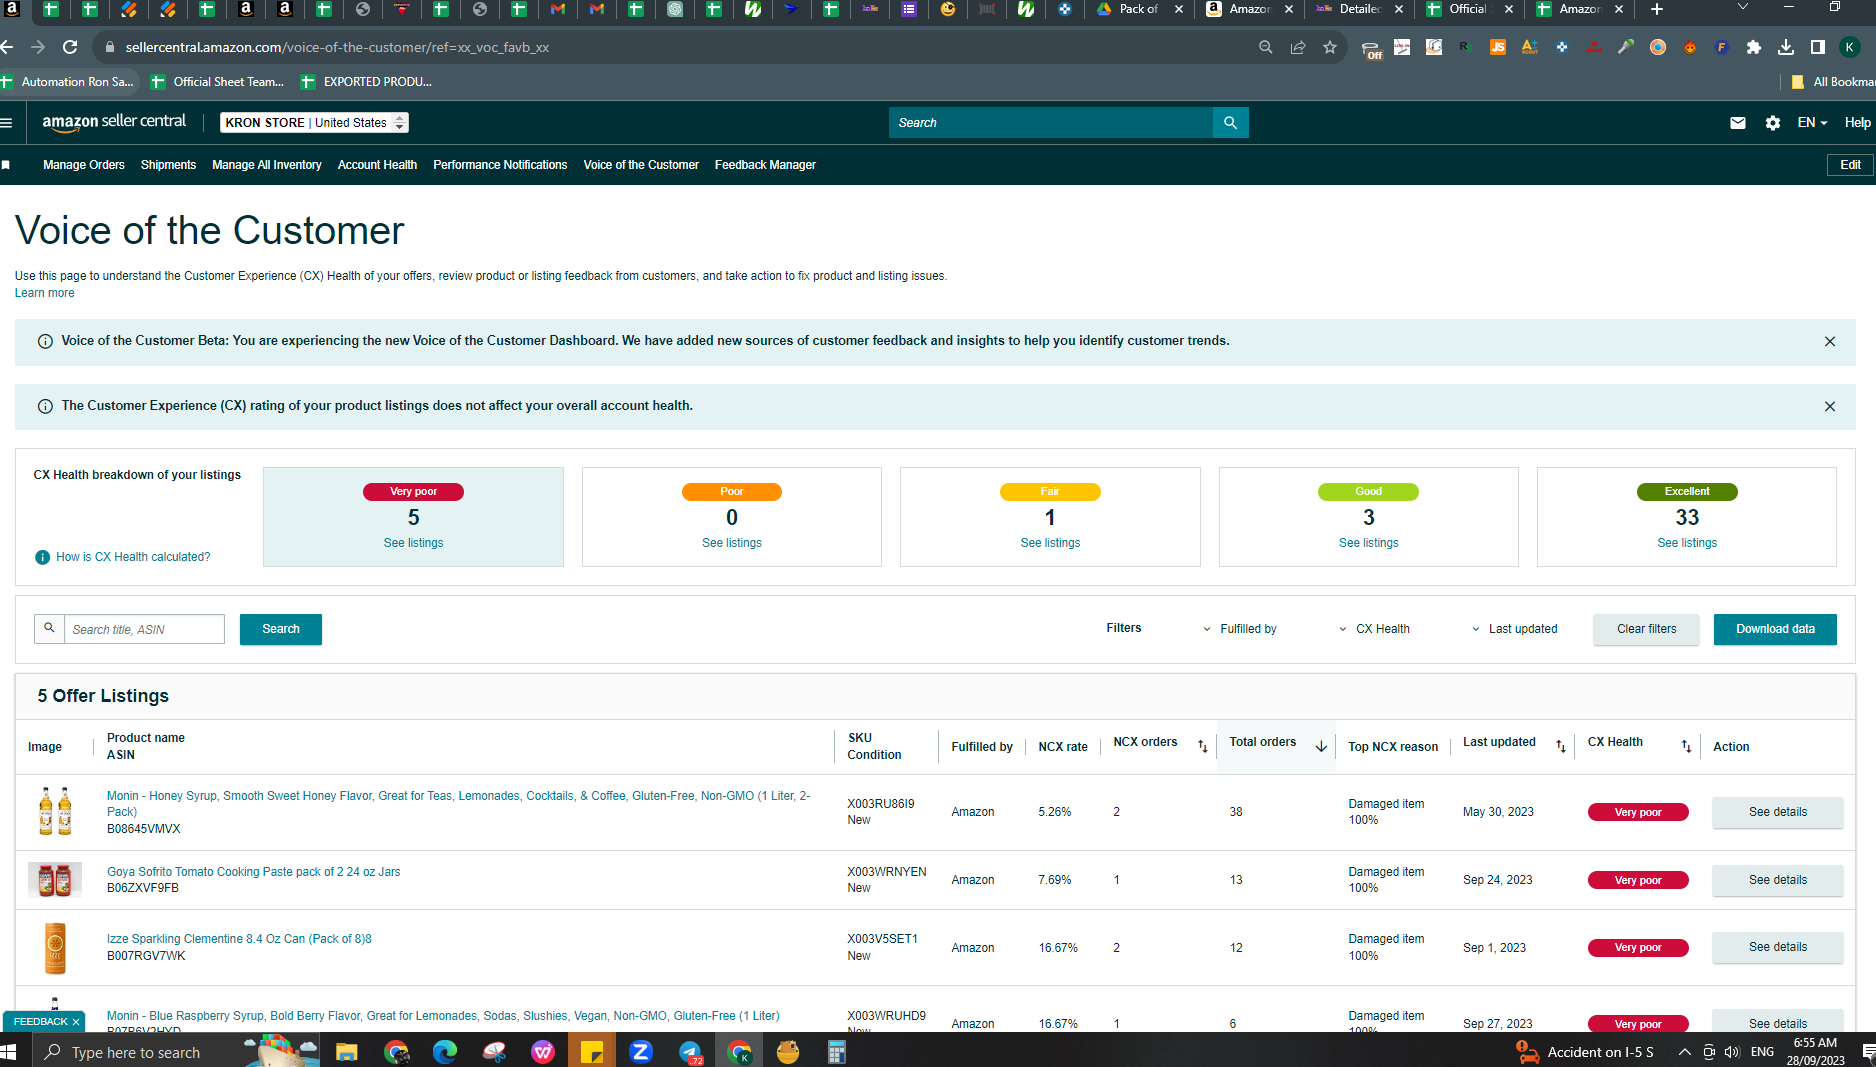Switch to the Detailed browser tab
The image size is (1876, 1067).
1358,9
